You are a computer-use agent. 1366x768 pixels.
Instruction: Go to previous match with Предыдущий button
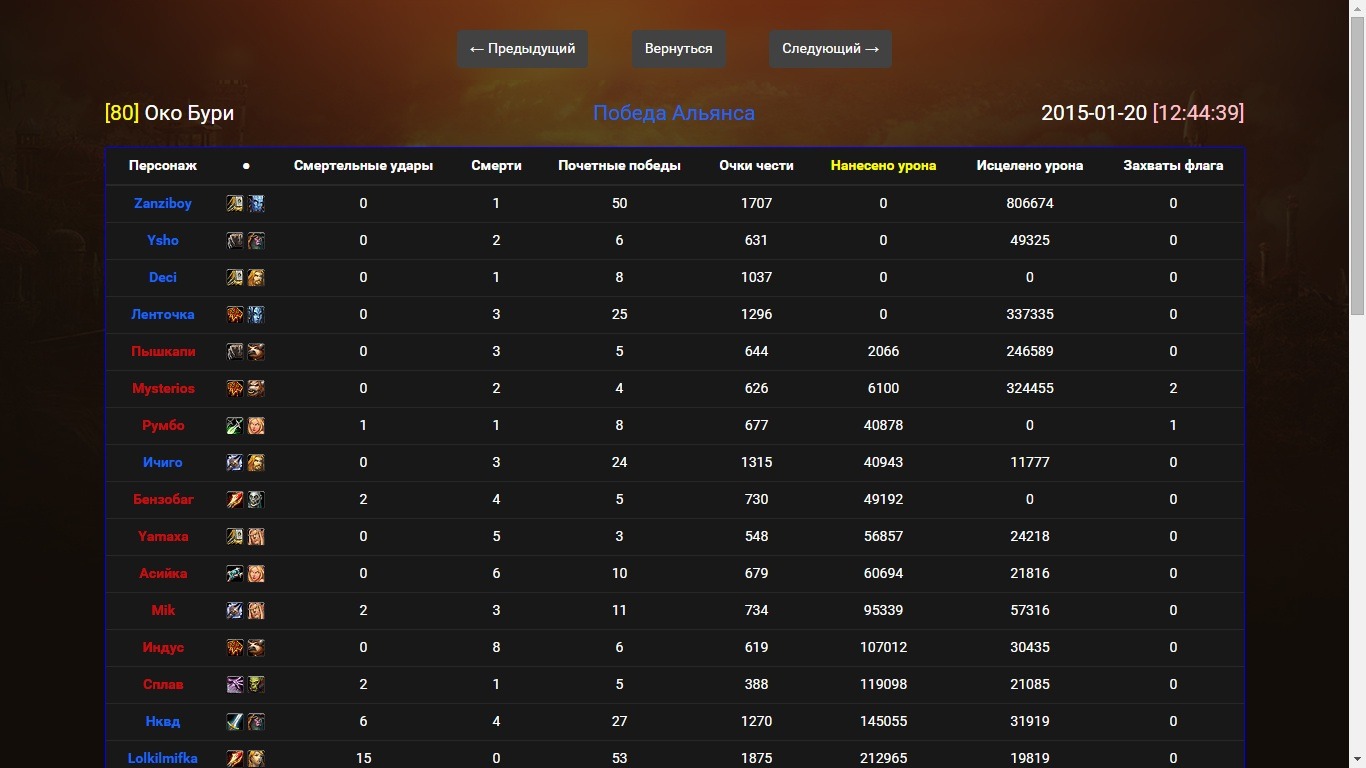pos(522,49)
